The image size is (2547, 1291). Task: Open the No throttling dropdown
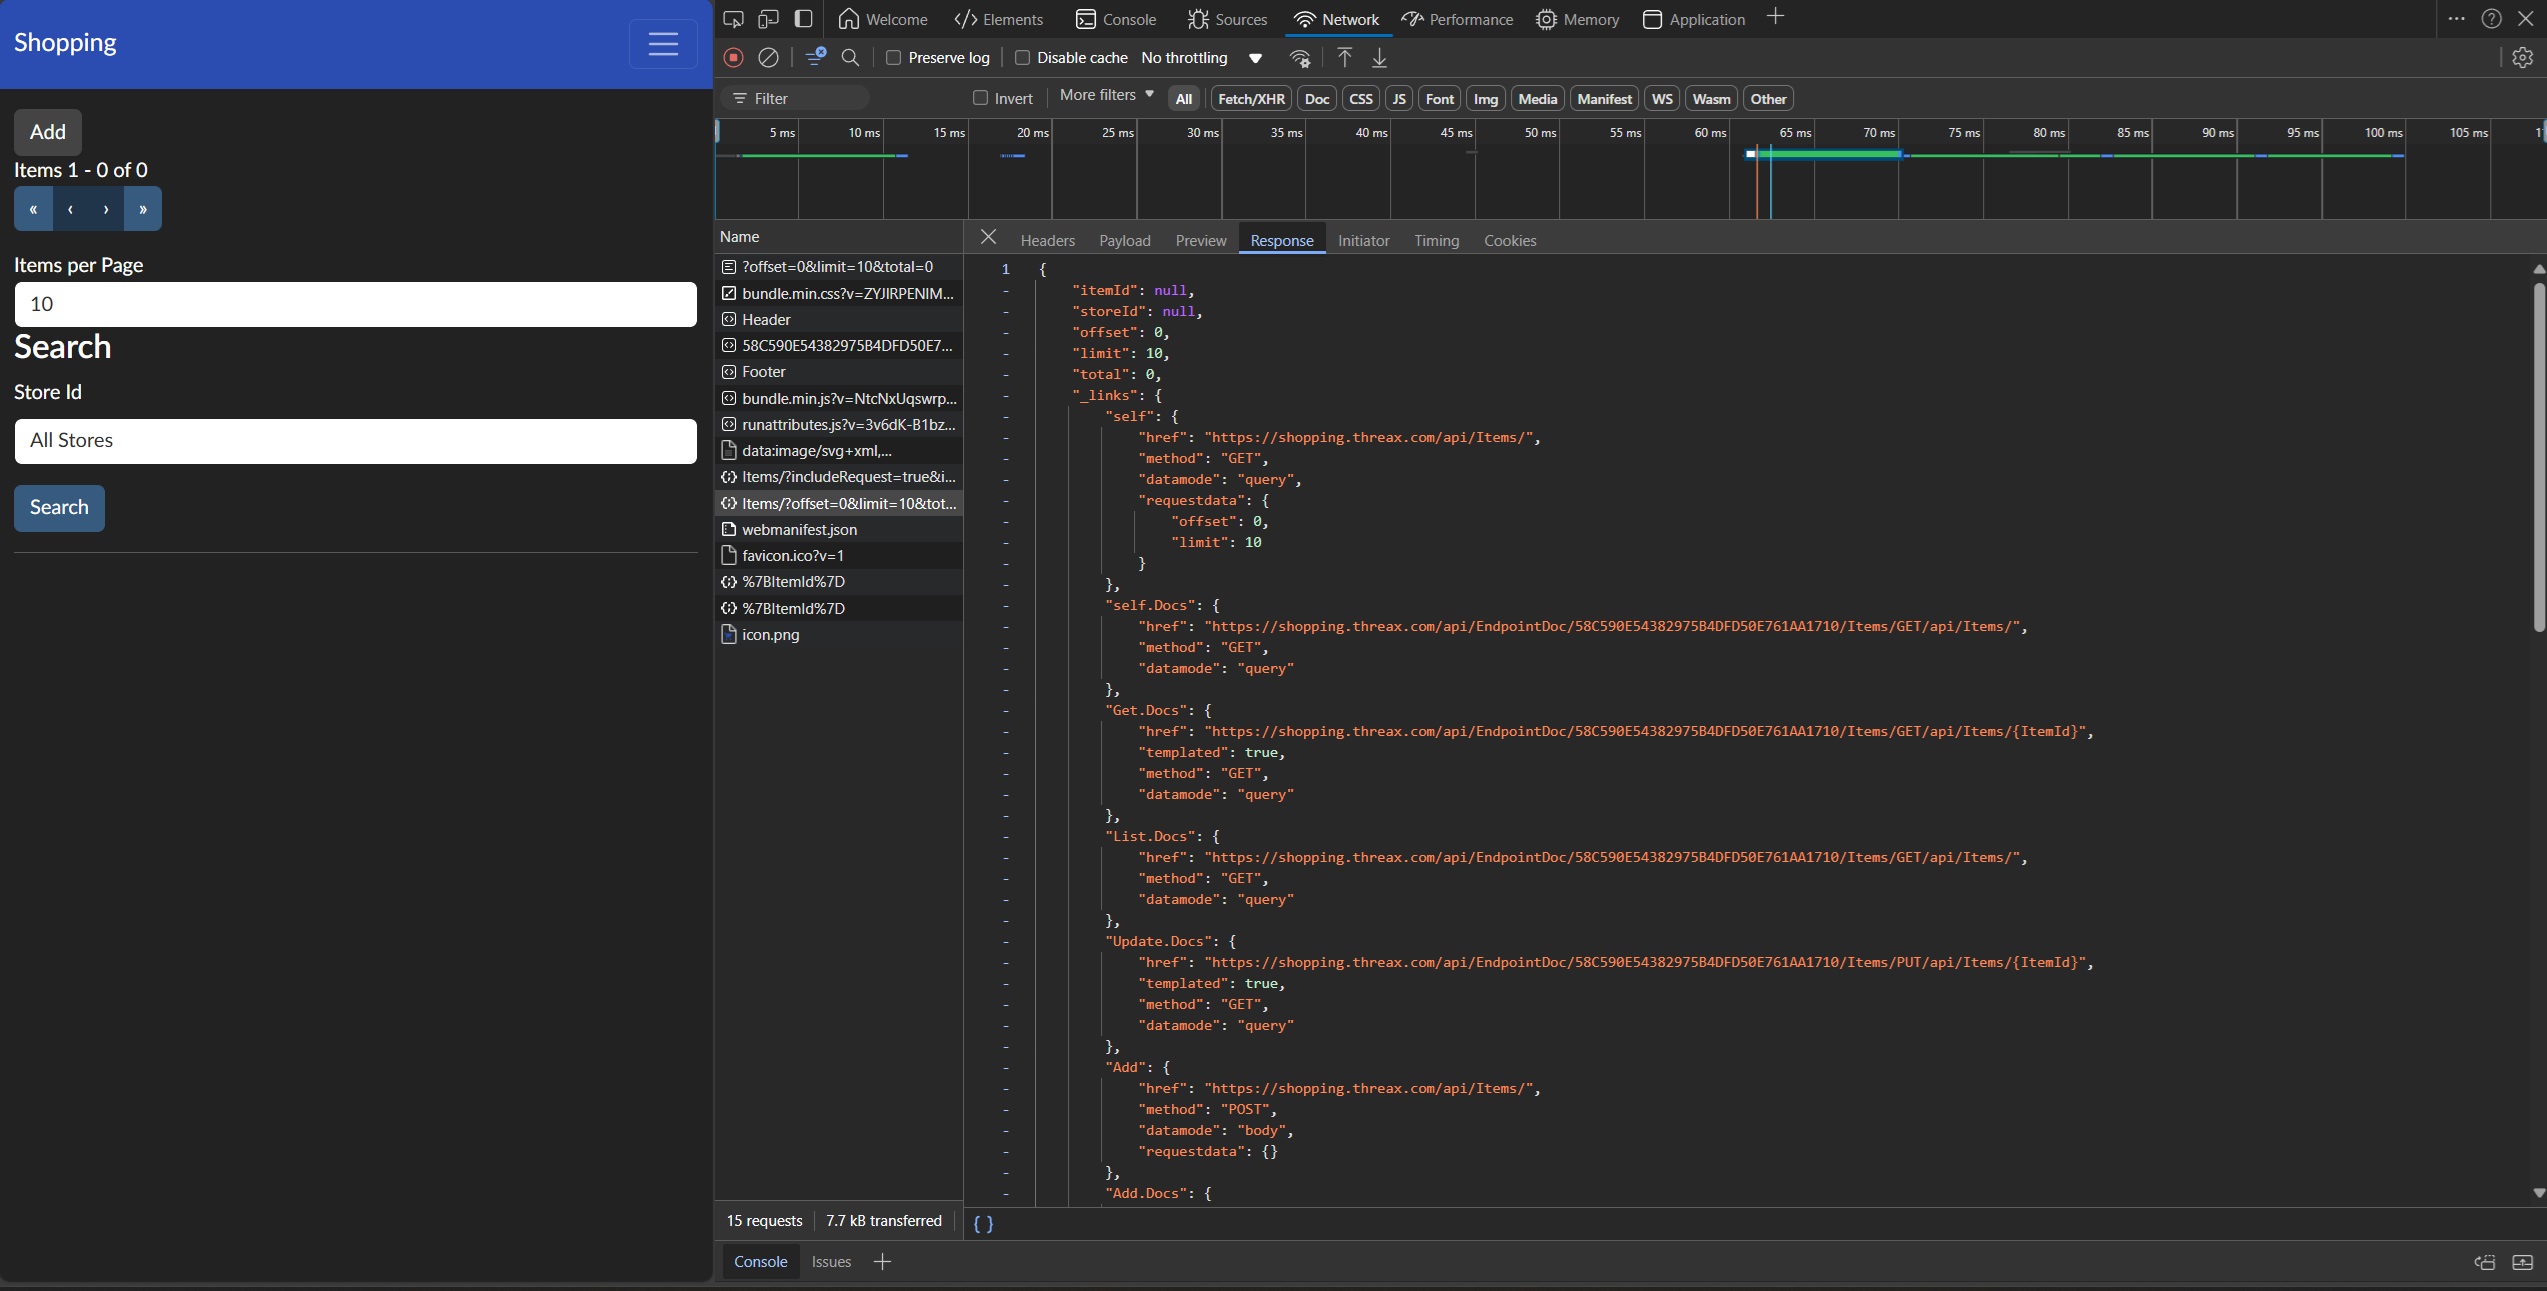click(x=1201, y=58)
